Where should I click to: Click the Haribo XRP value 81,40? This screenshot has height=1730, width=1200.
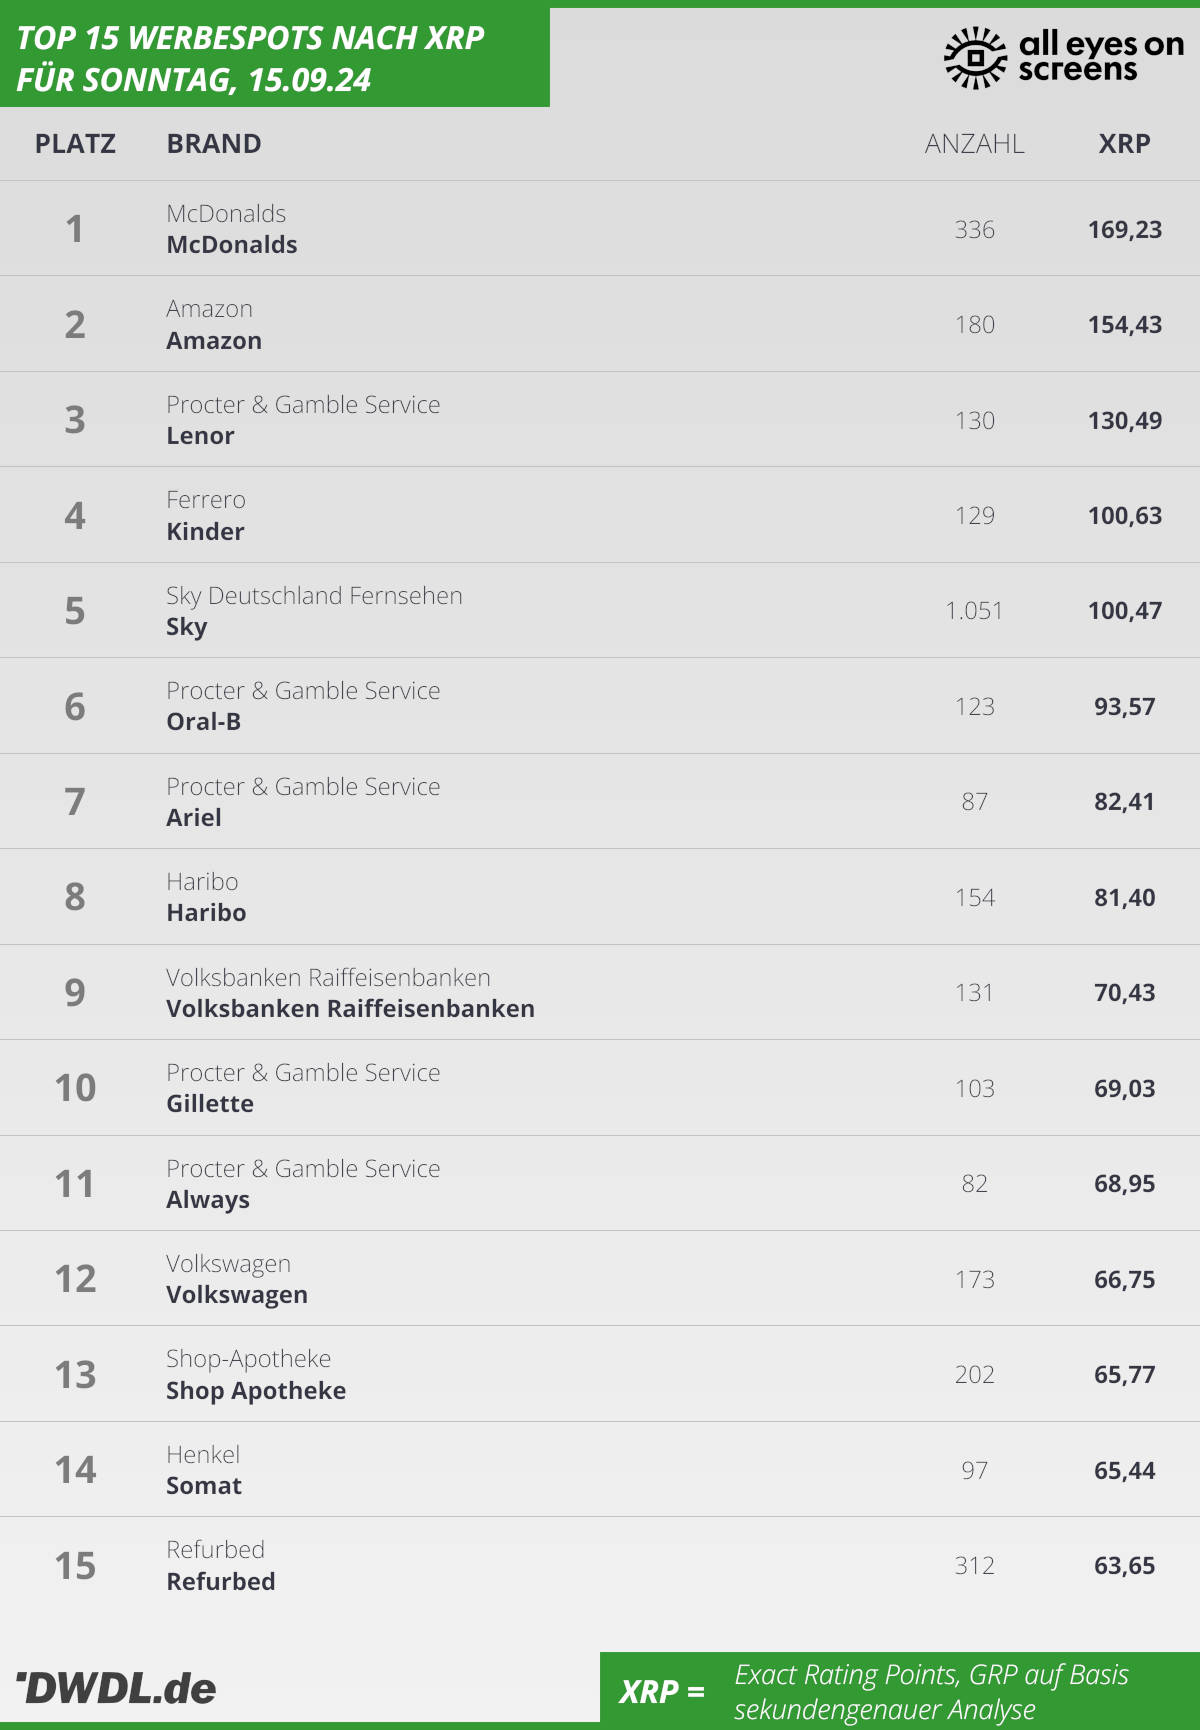tap(1124, 898)
